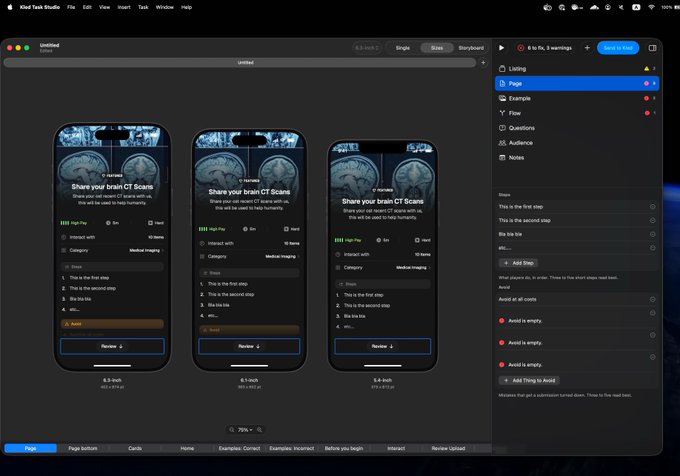Click the Add Thing to Avoid button
Image resolution: width=680 pixels, height=476 pixels.
point(529,380)
